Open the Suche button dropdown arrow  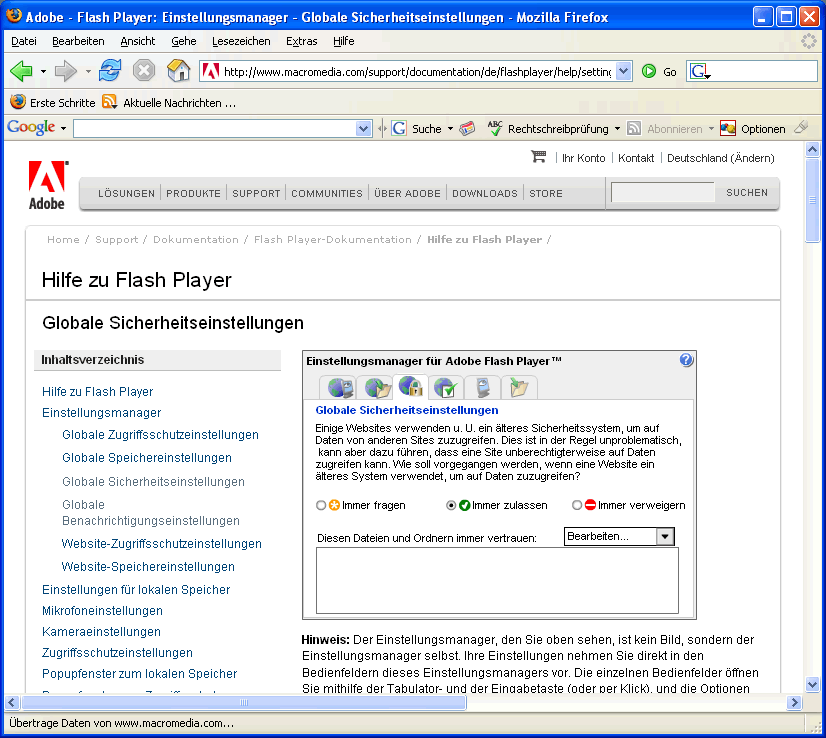450,129
